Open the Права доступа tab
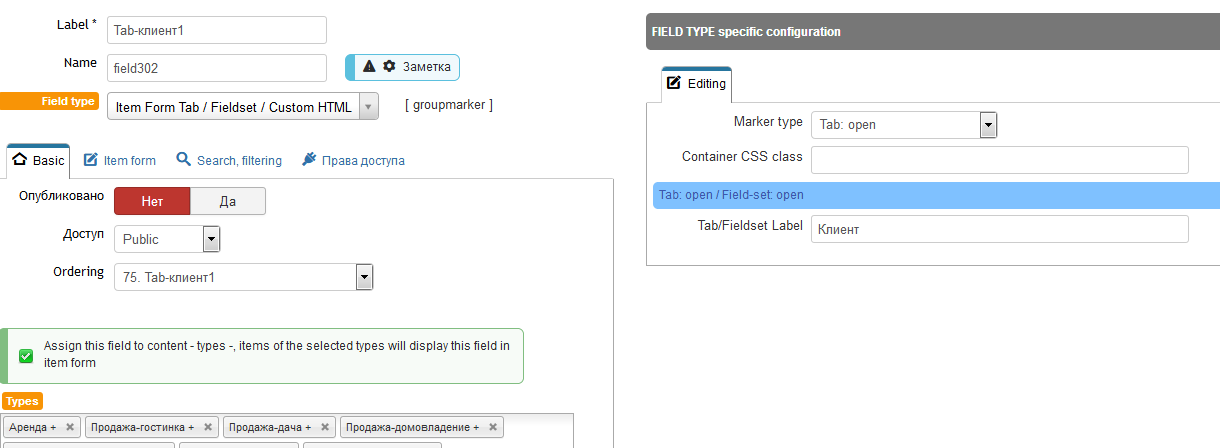This screenshot has width=1220, height=448. 353,160
